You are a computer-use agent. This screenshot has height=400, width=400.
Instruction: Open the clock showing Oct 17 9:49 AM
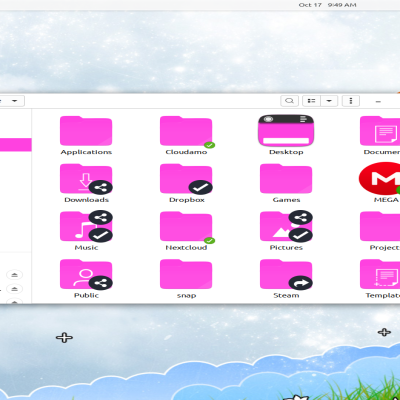327,5
